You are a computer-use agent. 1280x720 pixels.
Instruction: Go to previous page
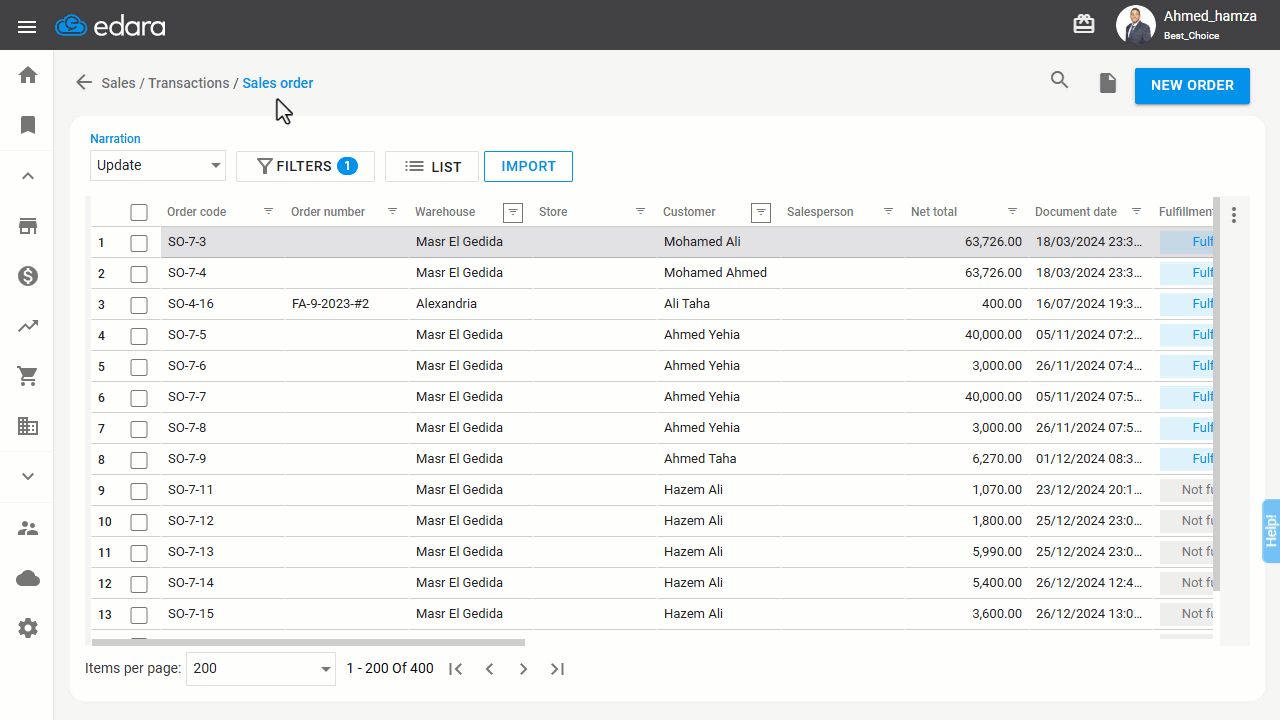[489, 669]
